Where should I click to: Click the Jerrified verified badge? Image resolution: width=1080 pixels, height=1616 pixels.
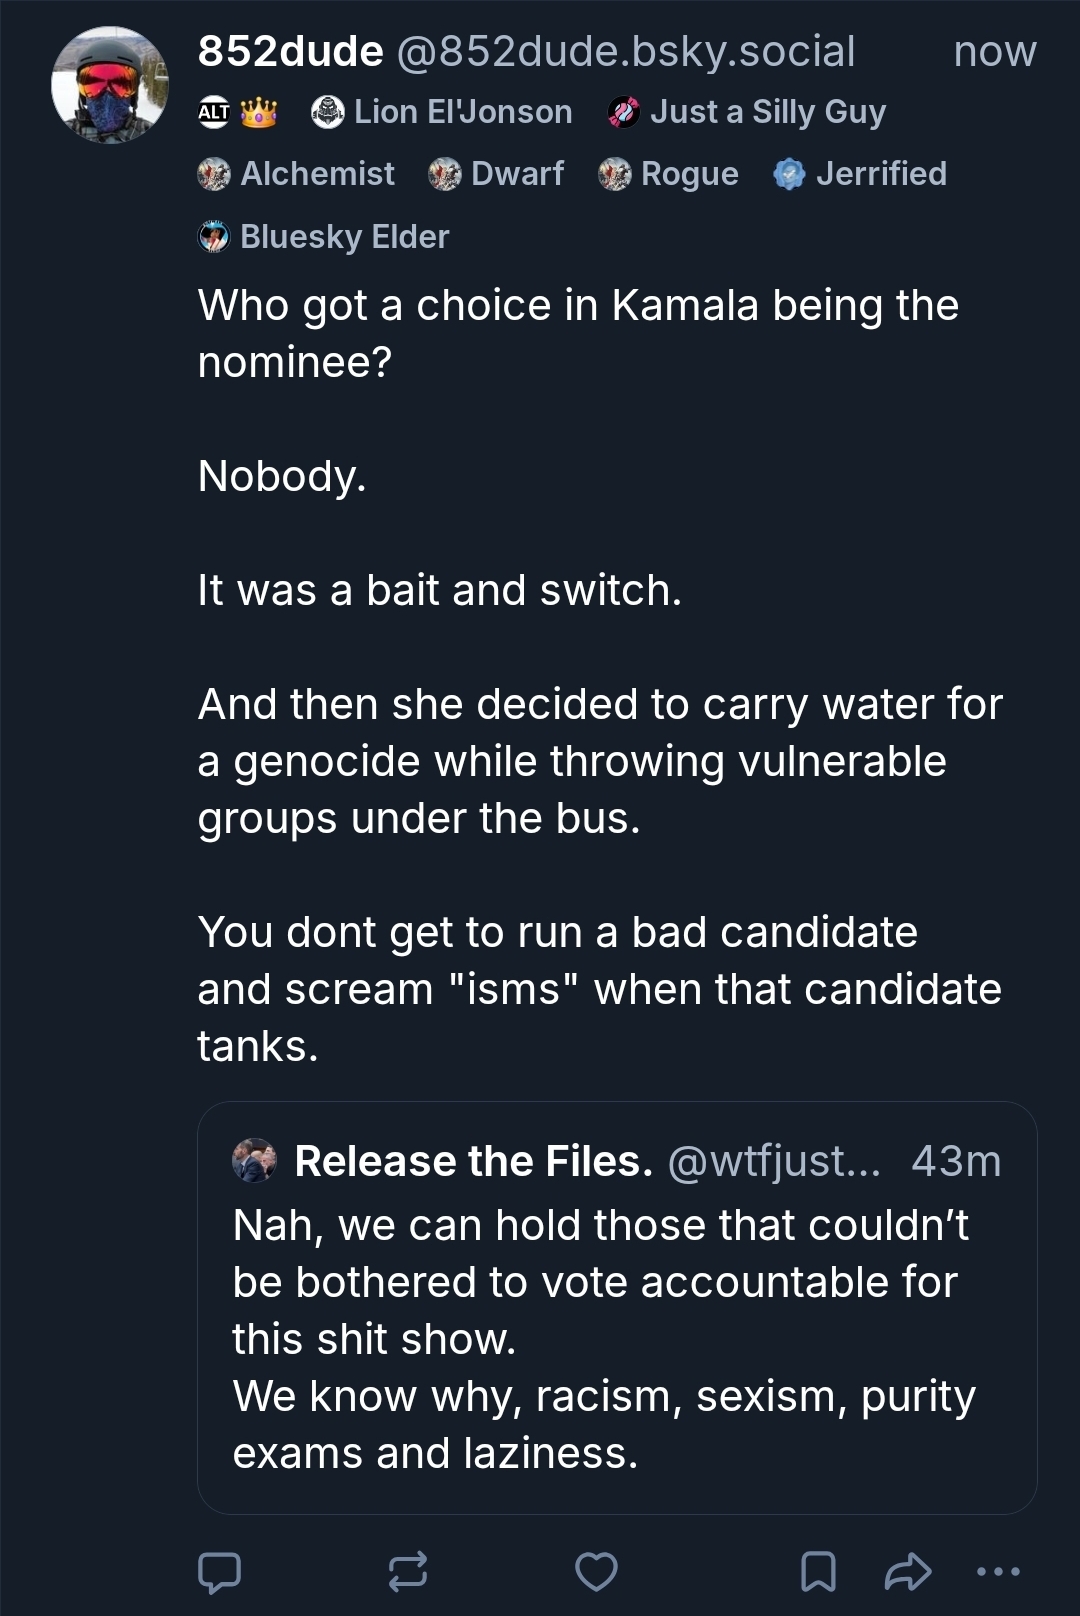tap(861, 174)
